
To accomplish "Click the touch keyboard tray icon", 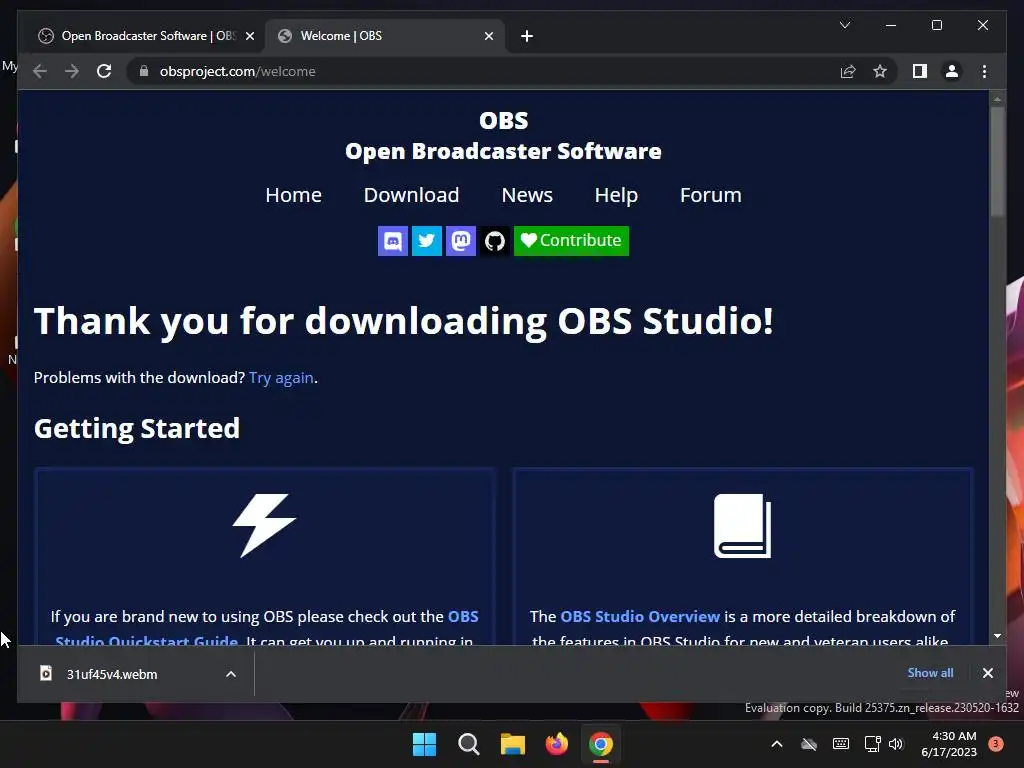I will pyautogui.click(x=841, y=744).
